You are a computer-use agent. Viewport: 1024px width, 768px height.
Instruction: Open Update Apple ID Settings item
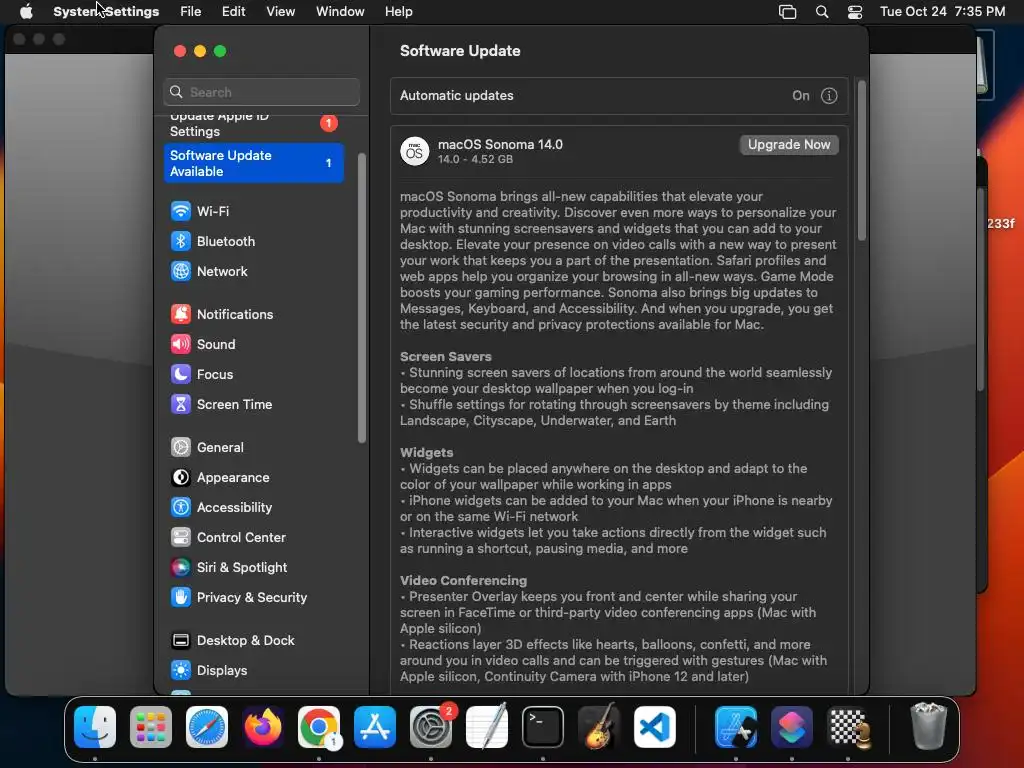(x=254, y=124)
